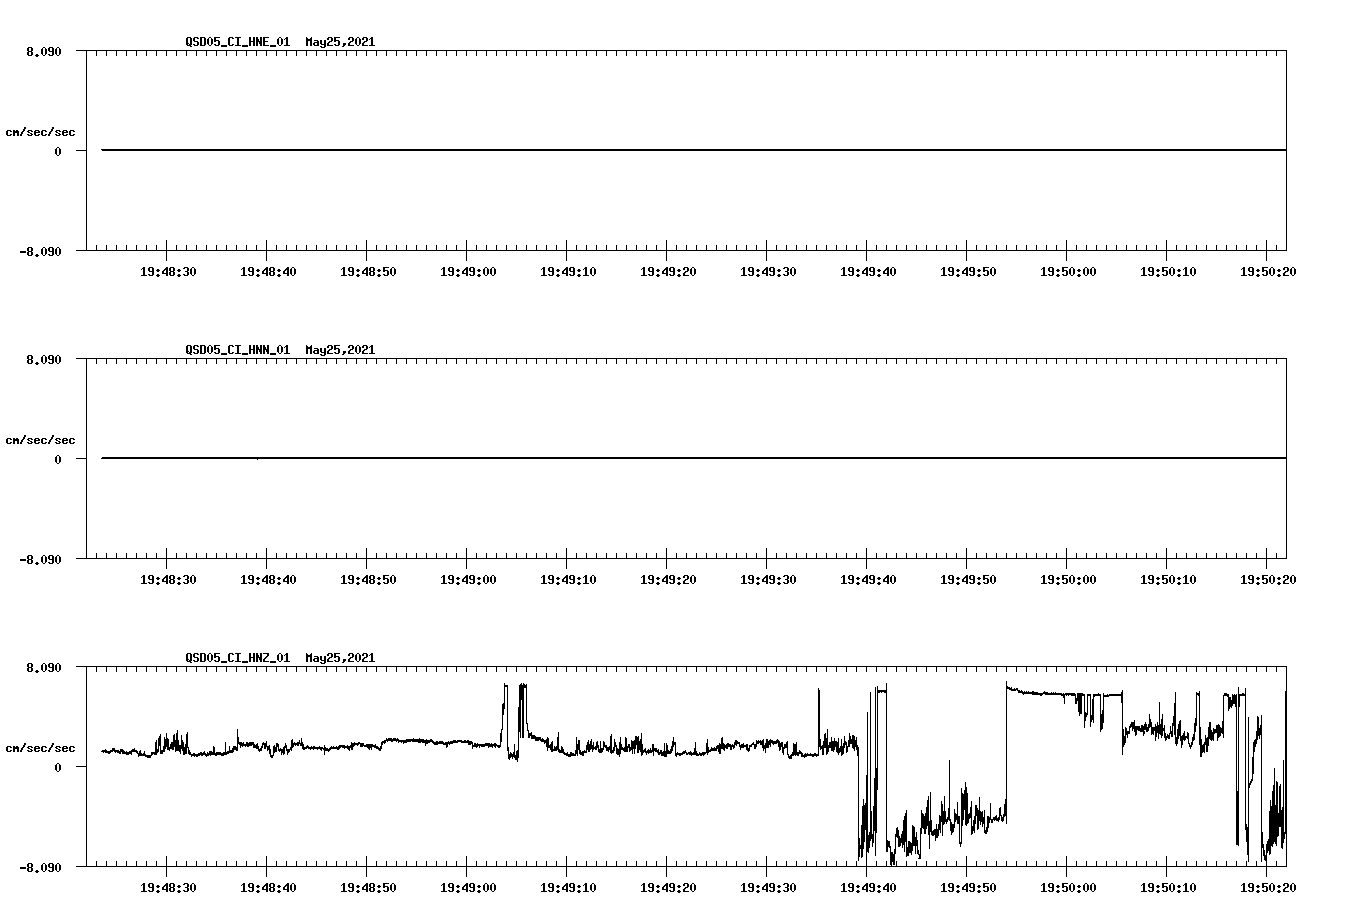This screenshot has height=924, width=1358.
Task: Click the May25,2021 date on the middle plot
Action: 339,351
